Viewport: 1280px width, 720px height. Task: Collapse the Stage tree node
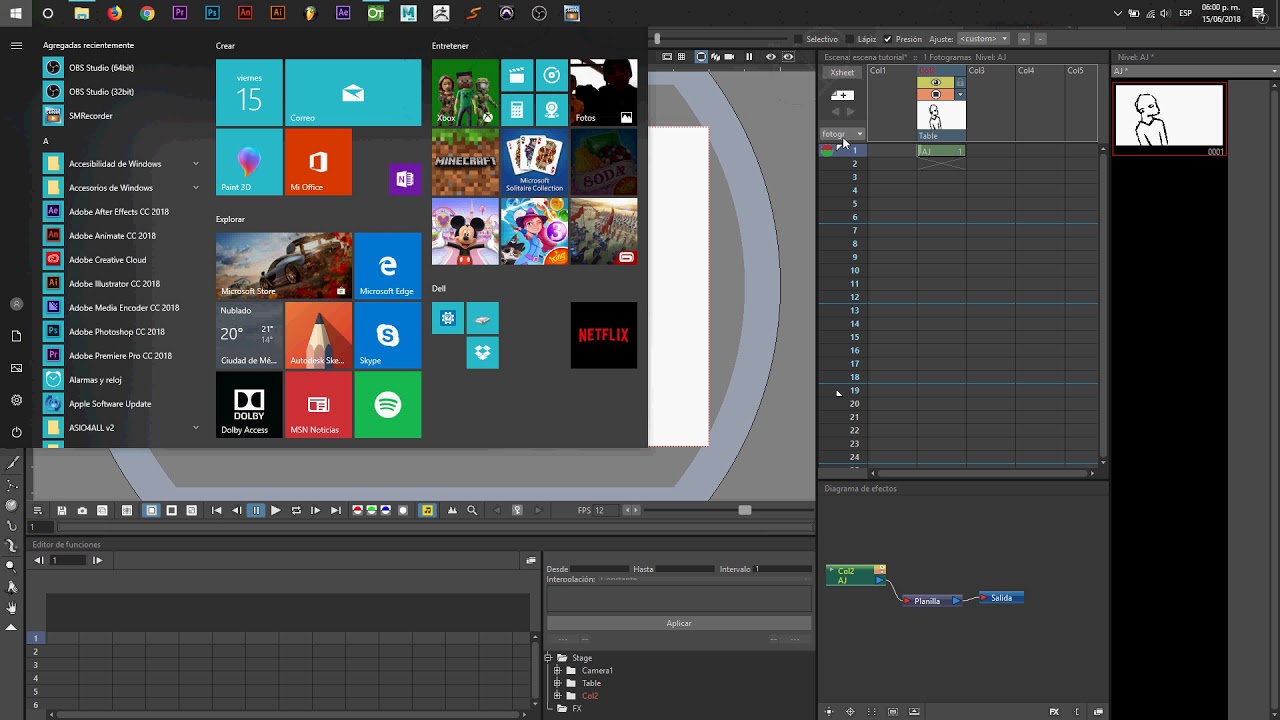(x=548, y=658)
